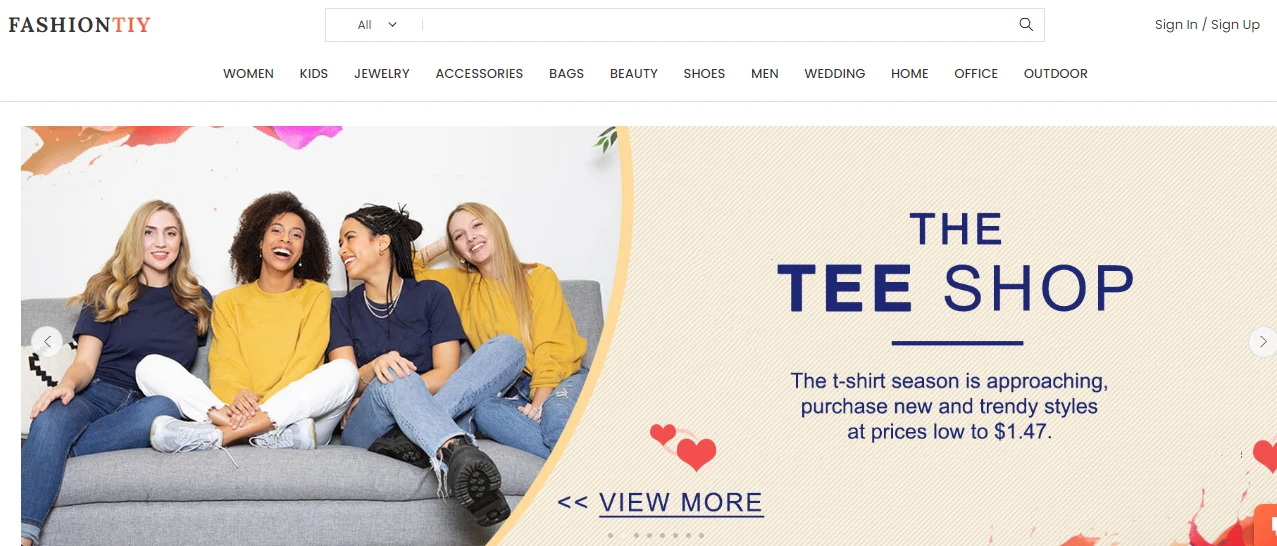Select the first carousel indicator dot

(610, 535)
